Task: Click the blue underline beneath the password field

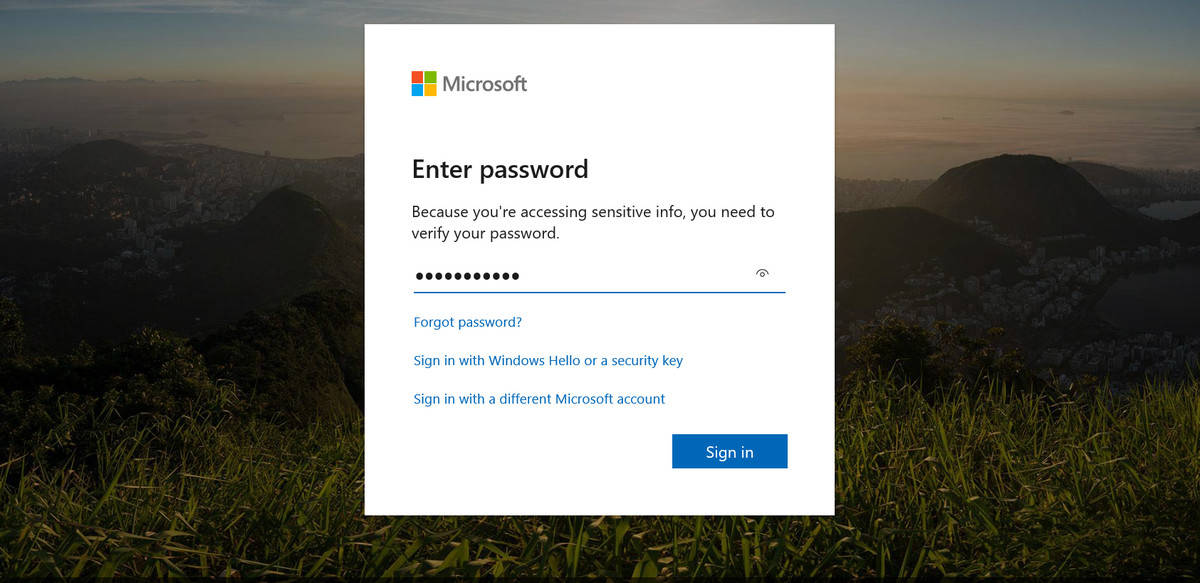Action: click(599, 292)
